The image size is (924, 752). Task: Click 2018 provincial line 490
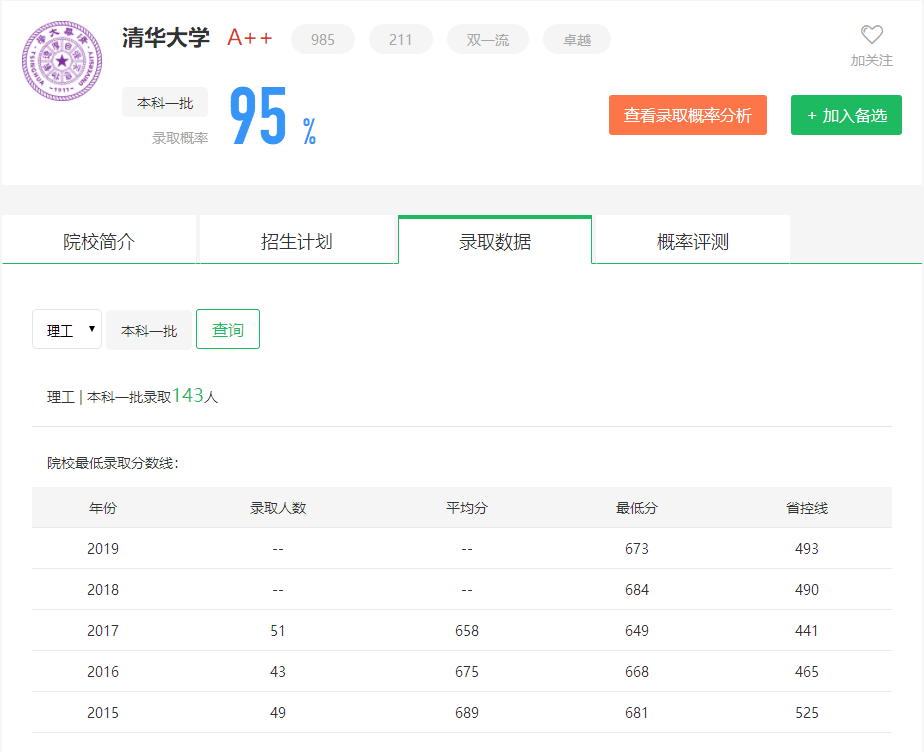tap(807, 590)
